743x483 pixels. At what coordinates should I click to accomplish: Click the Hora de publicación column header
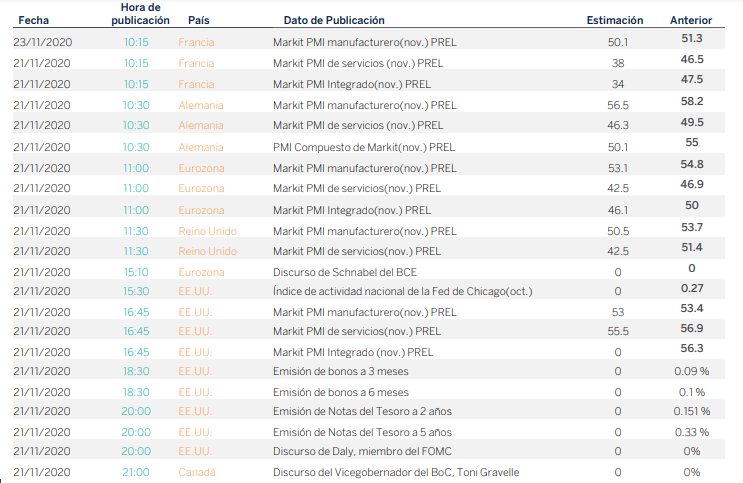[x=140, y=13]
